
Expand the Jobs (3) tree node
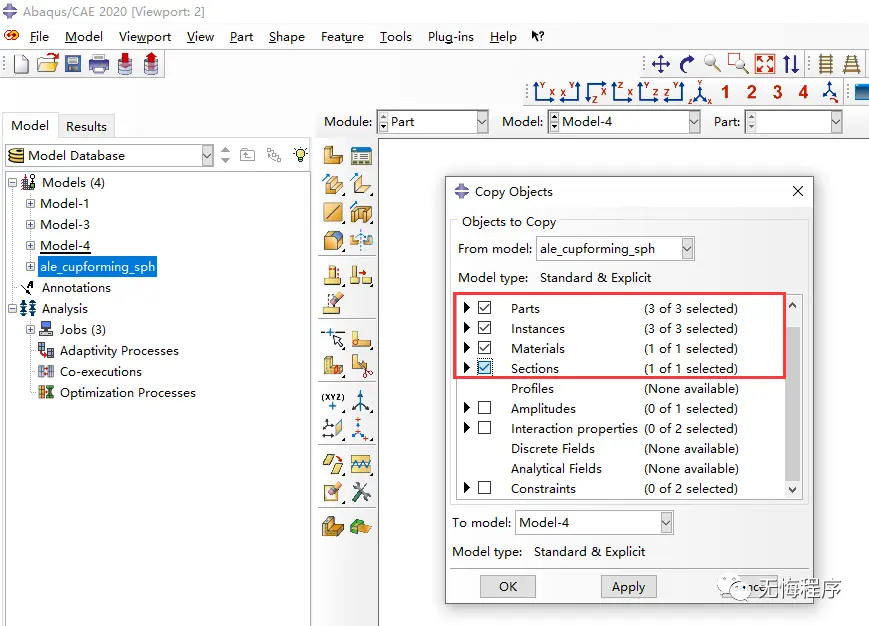pos(30,329)
